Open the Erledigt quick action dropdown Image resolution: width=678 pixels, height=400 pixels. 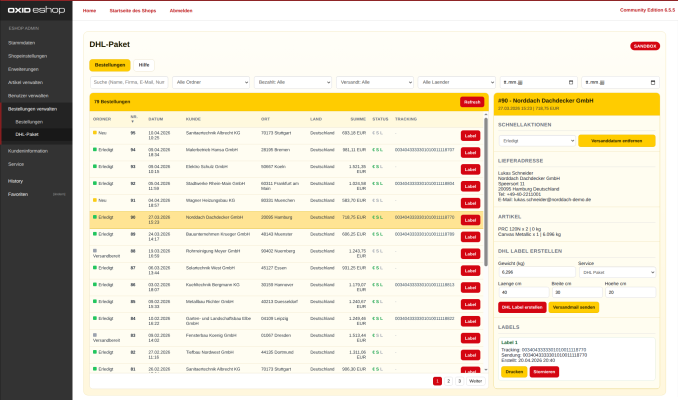coord(537,141)
